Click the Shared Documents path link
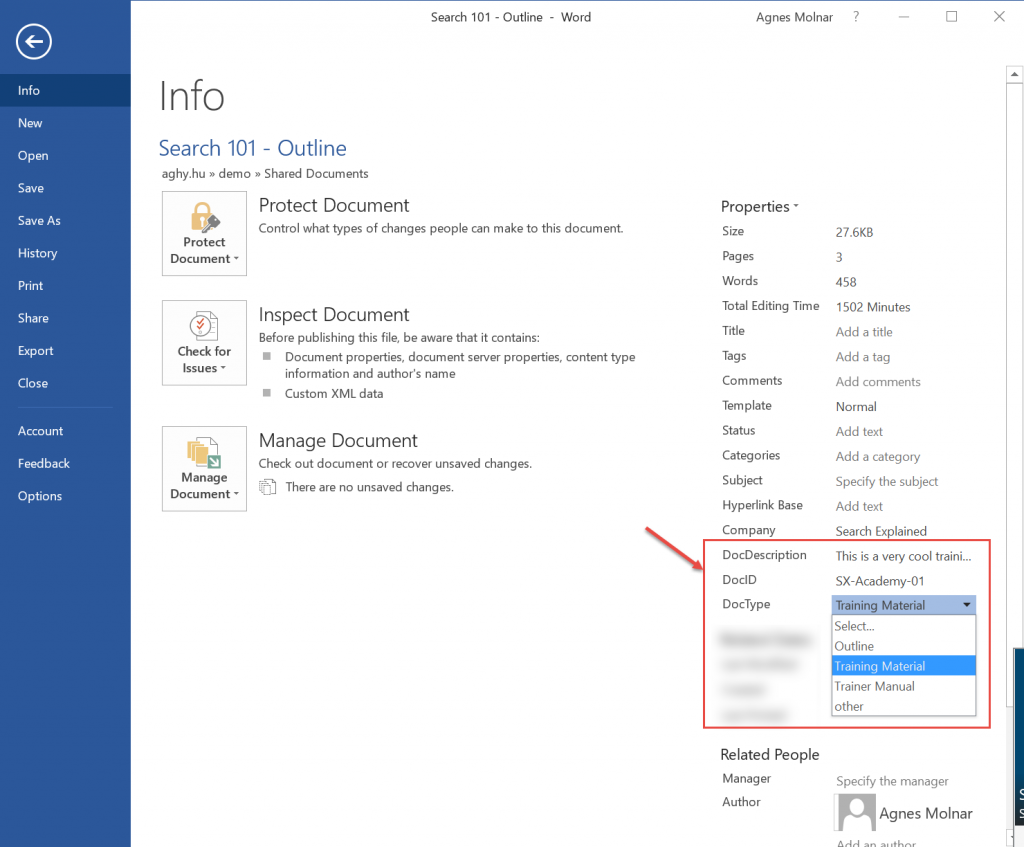 click(x=316, y=174)
